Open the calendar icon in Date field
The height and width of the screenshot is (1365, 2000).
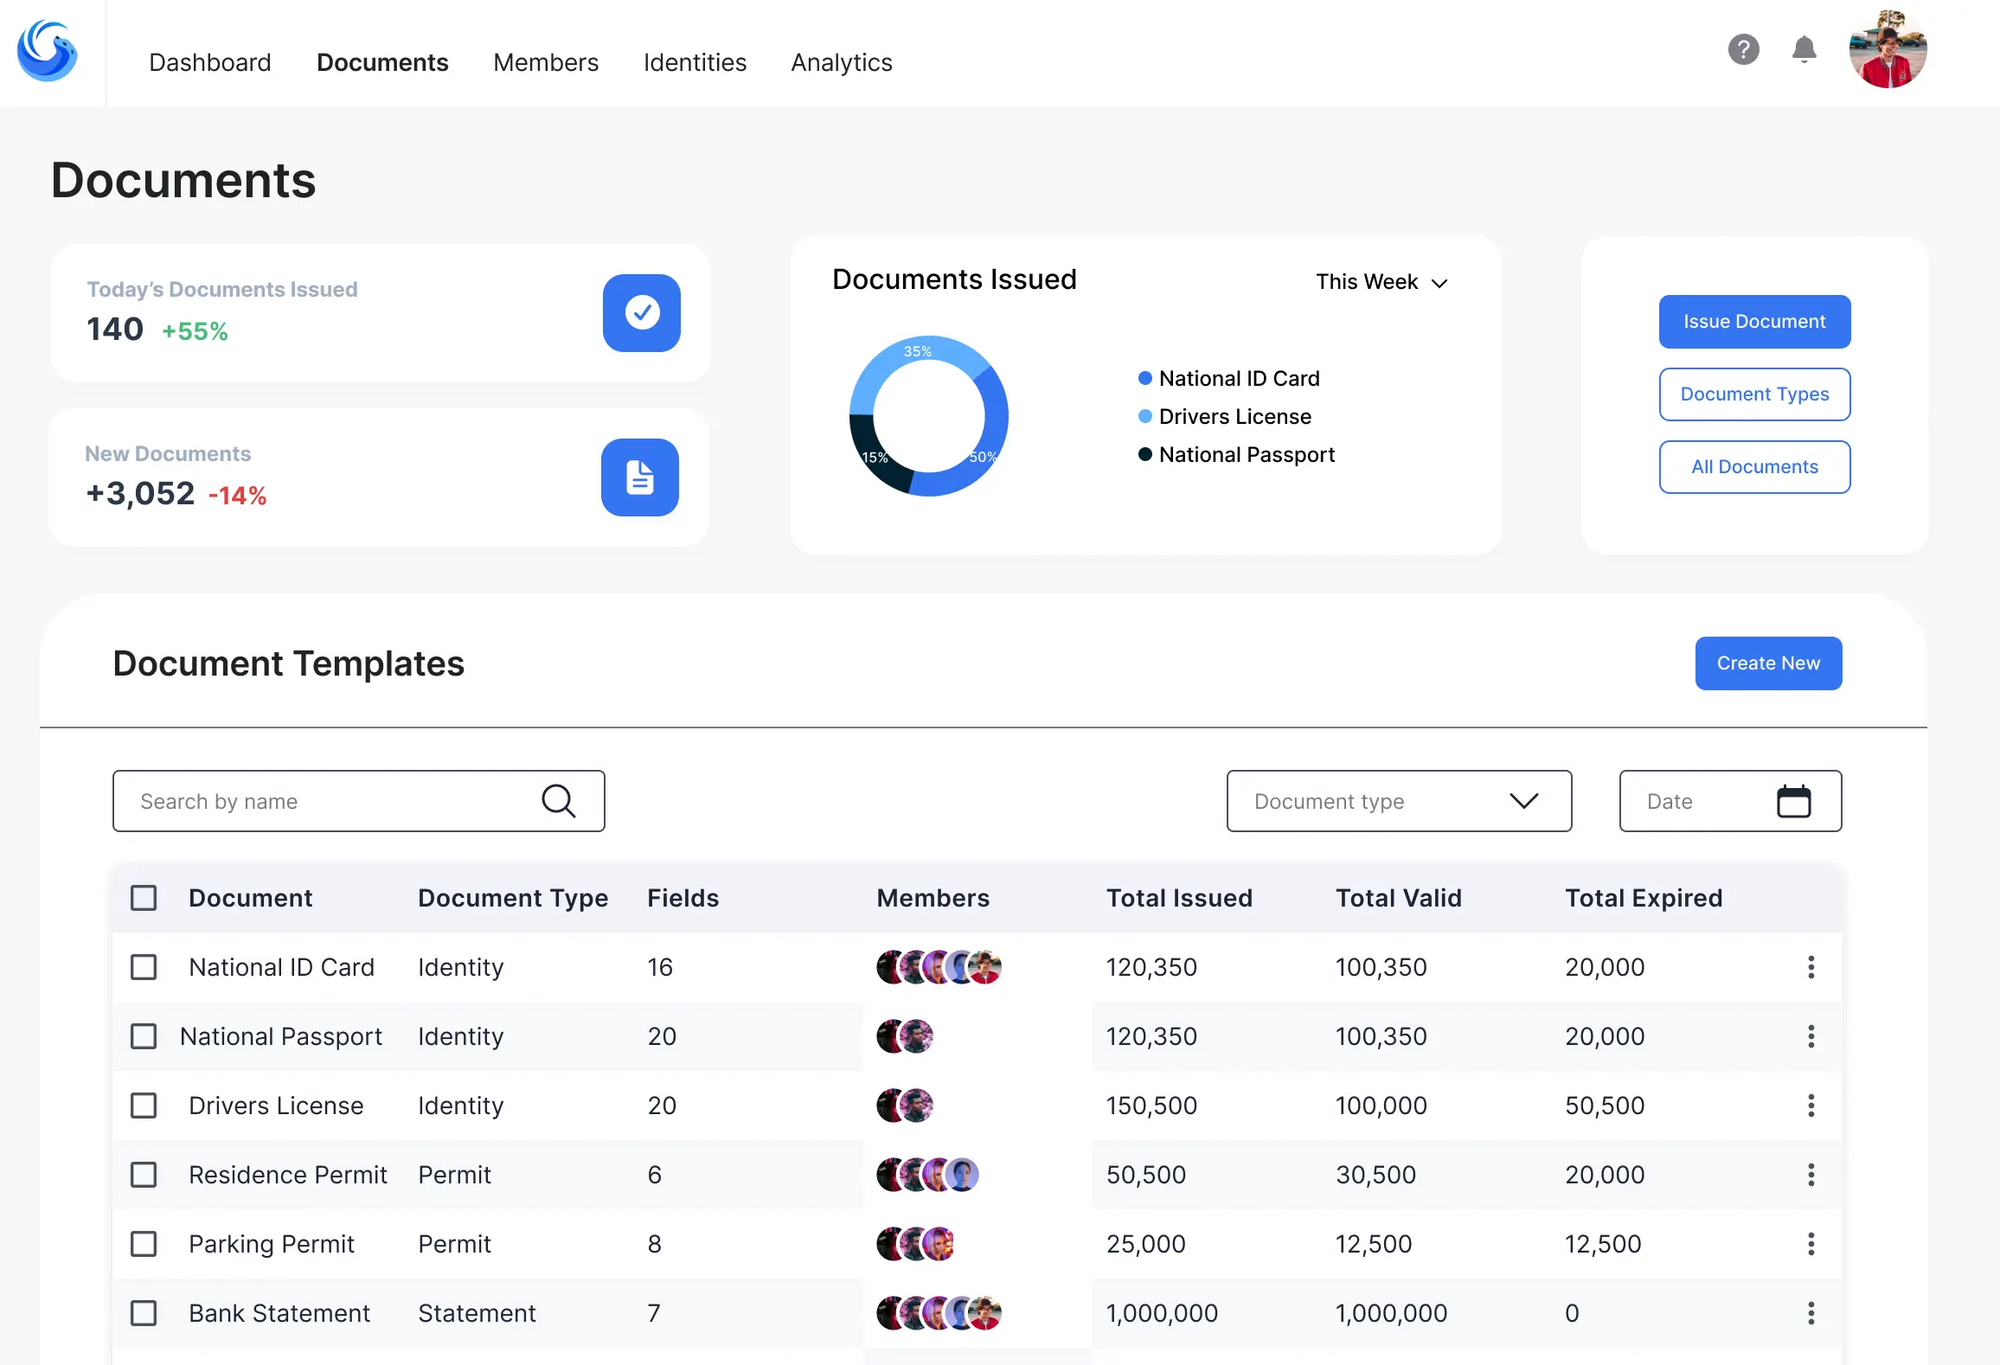[1793, 801]
